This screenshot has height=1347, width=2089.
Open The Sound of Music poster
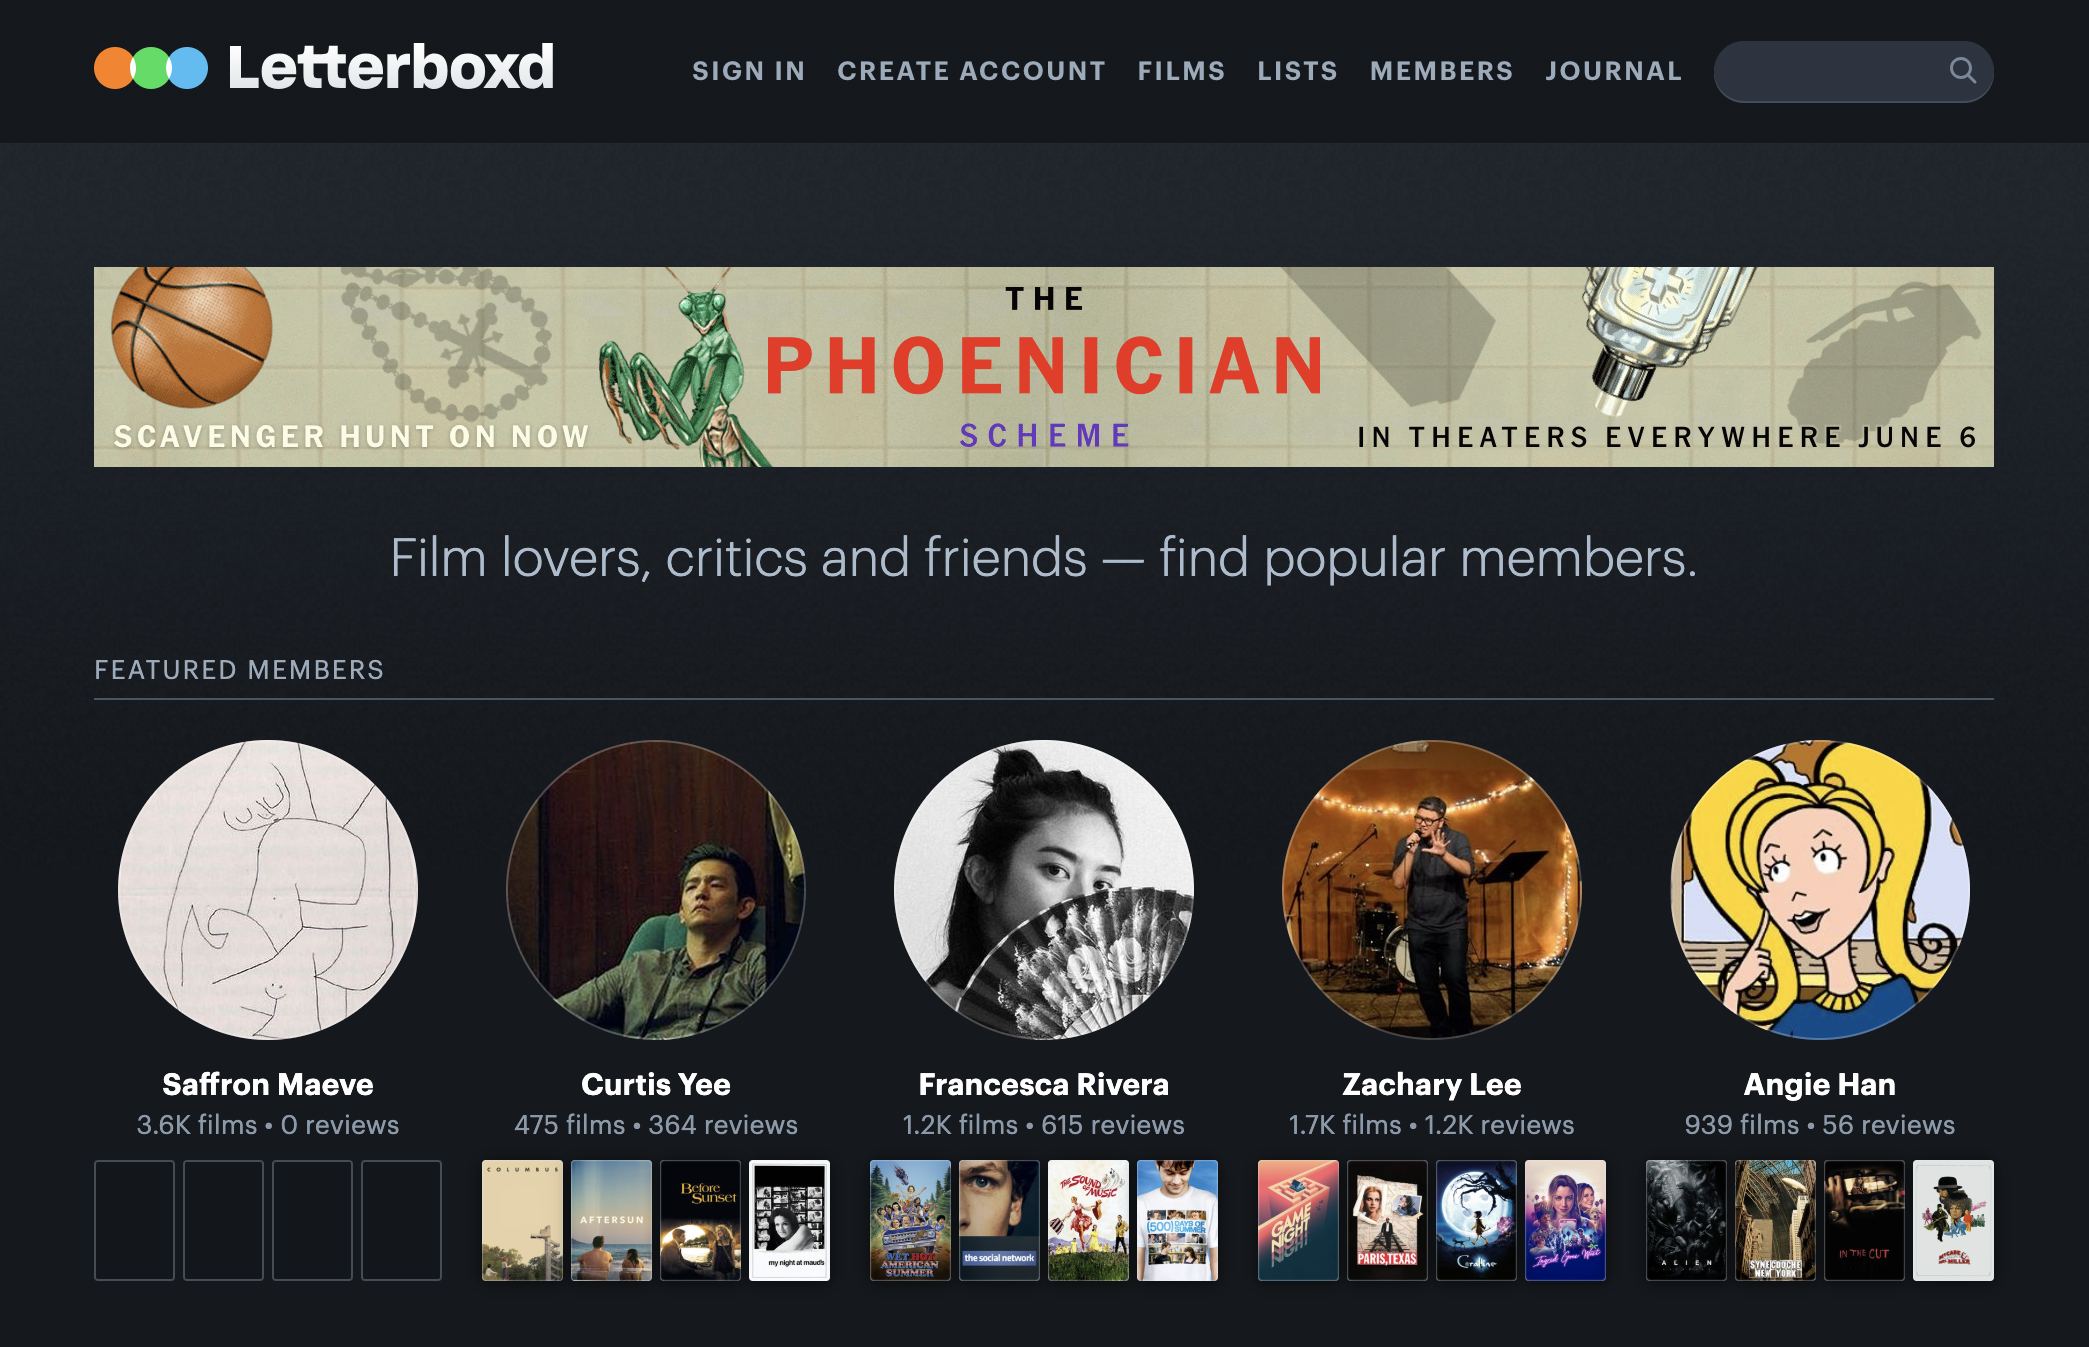1088,1220
